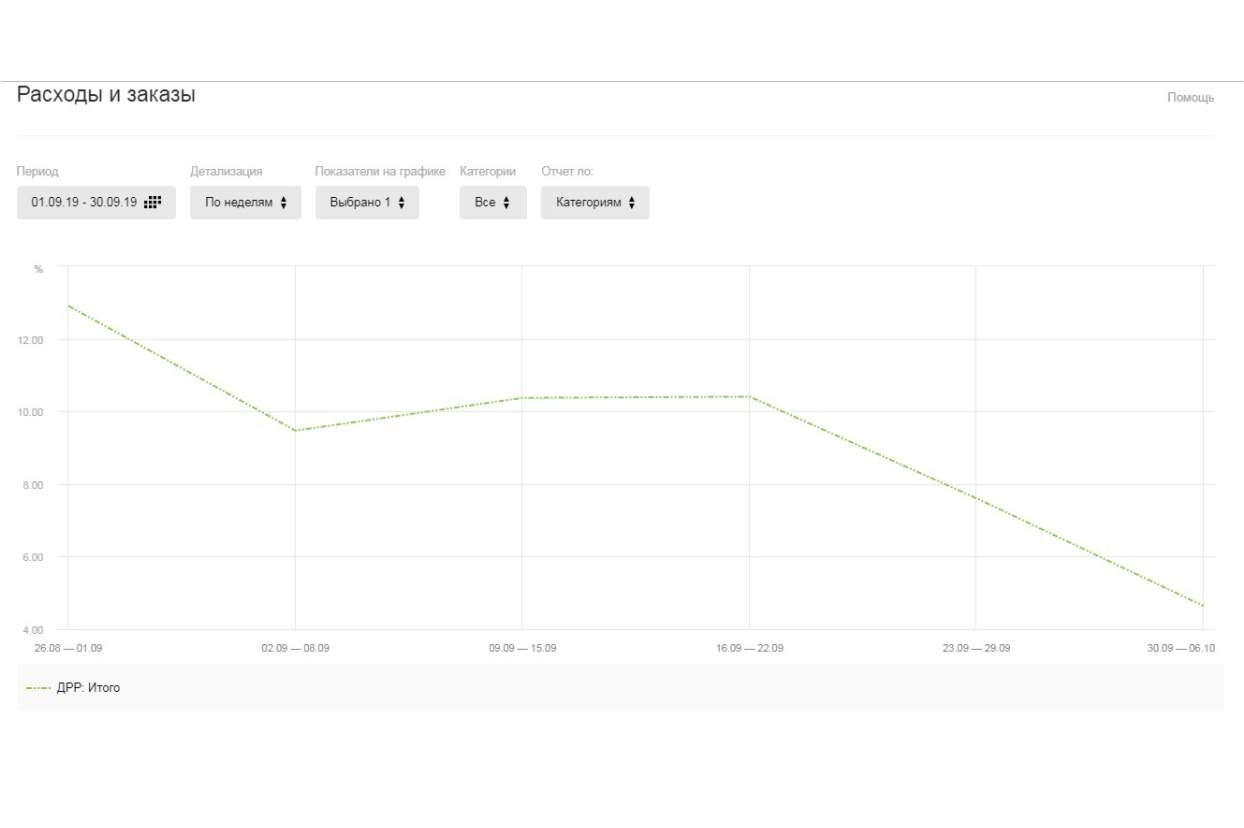This screenshot has height=828, width=1244.
Task: Click the '12.00' y-axis value
Action: coord(30,340)
